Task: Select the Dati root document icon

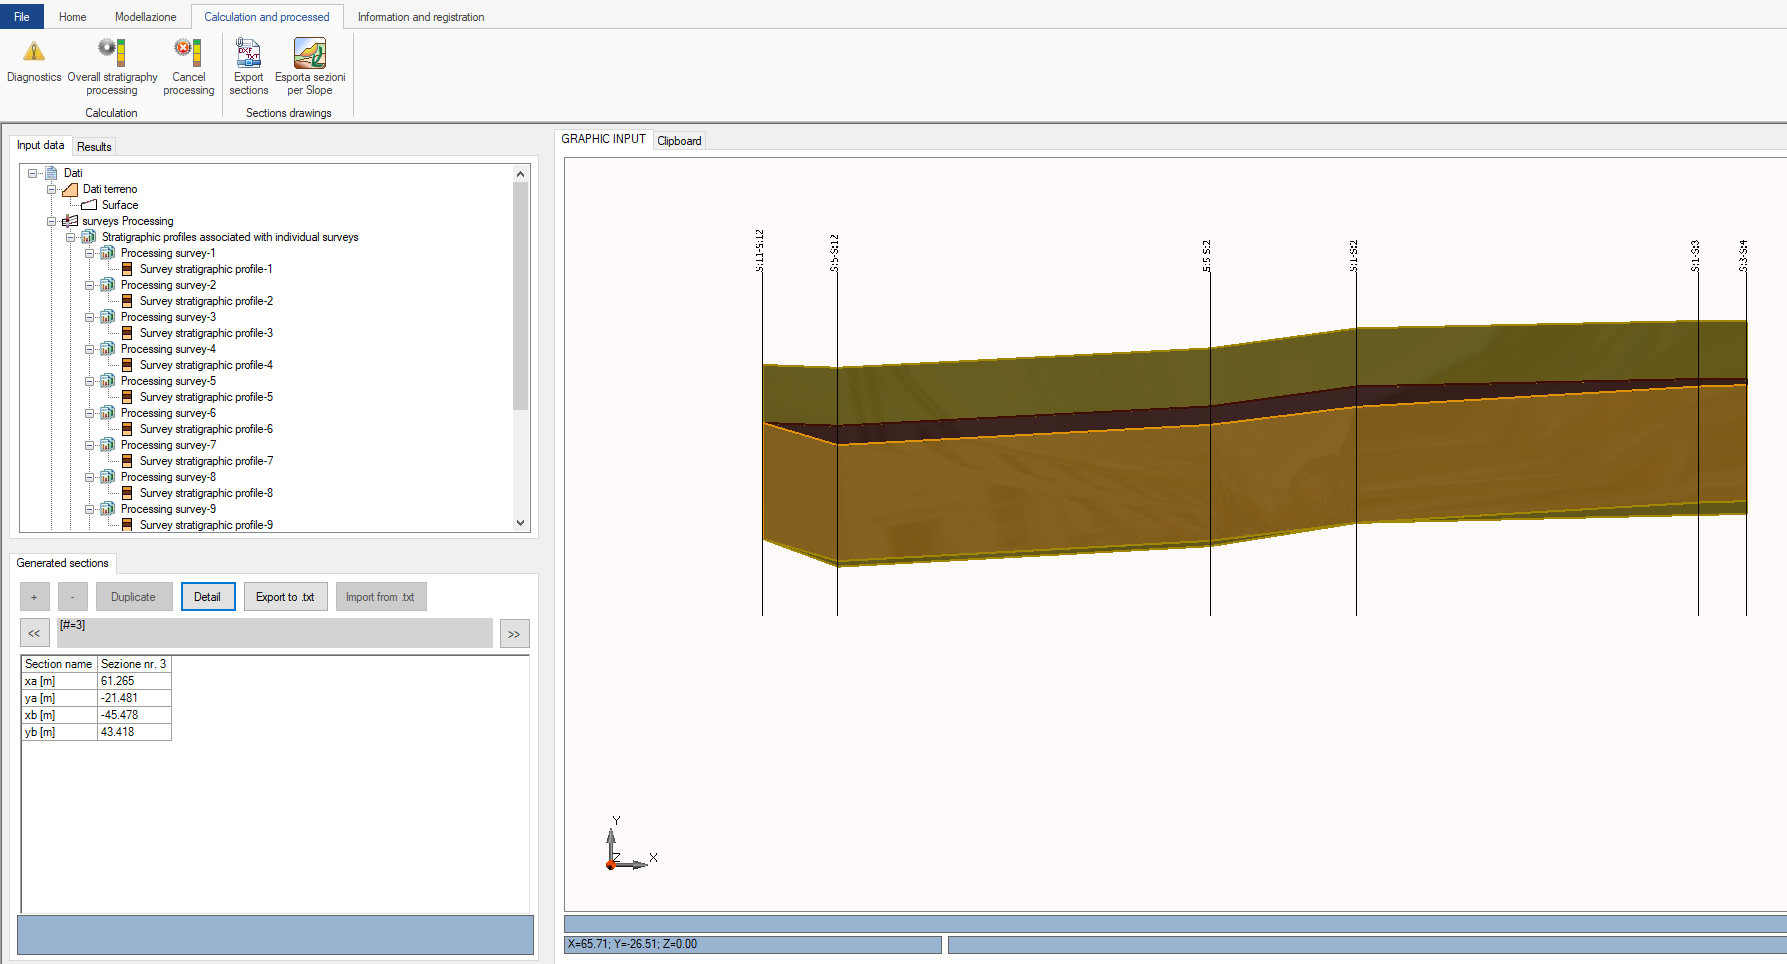Action: [51, 173]
